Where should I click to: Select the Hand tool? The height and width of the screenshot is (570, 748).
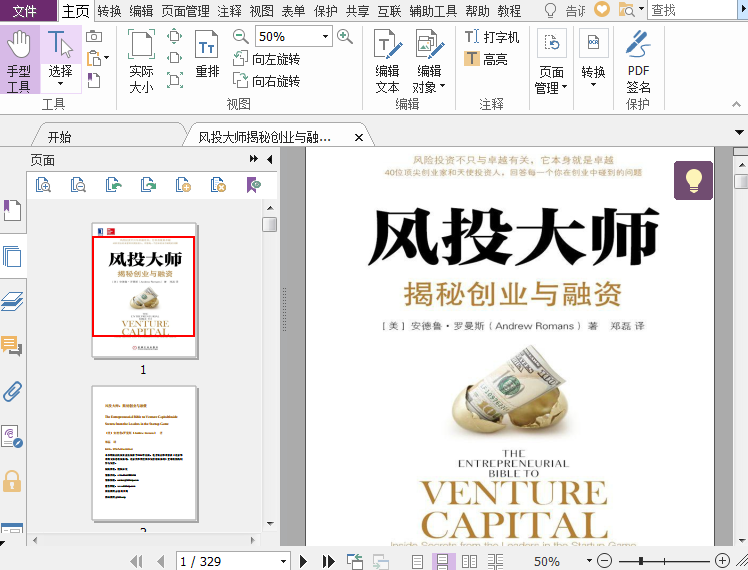coord(19,60)
